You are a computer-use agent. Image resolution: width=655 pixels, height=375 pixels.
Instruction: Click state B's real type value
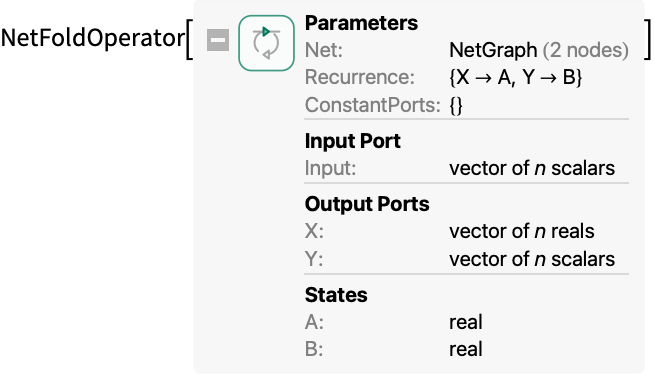point(466,350)
